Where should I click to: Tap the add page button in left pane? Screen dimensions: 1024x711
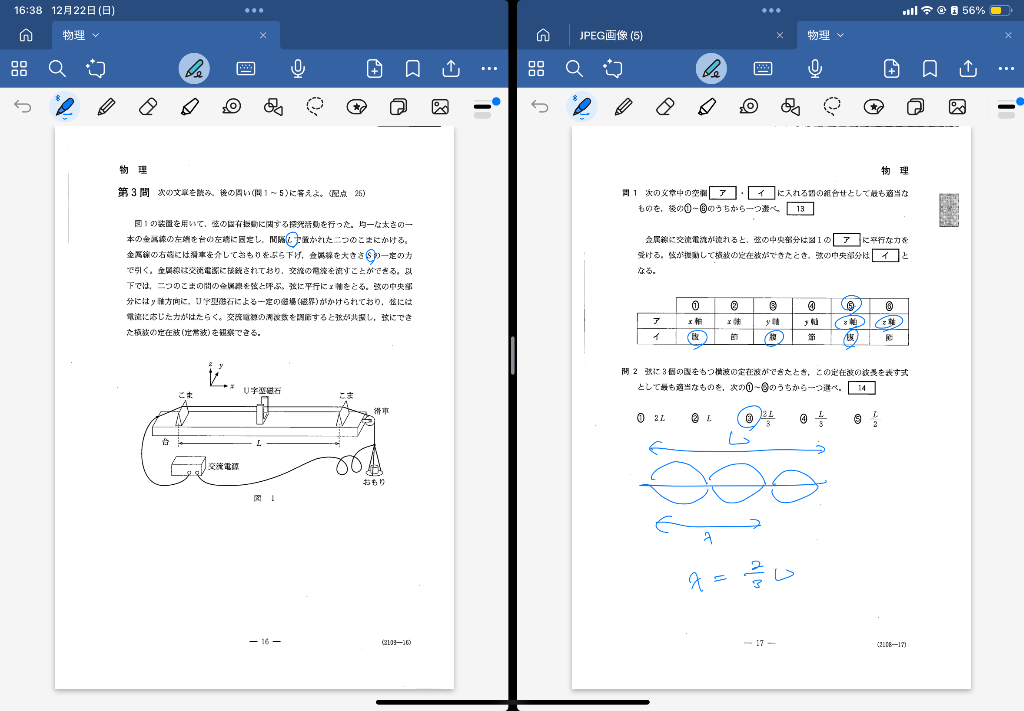point(374,69)
